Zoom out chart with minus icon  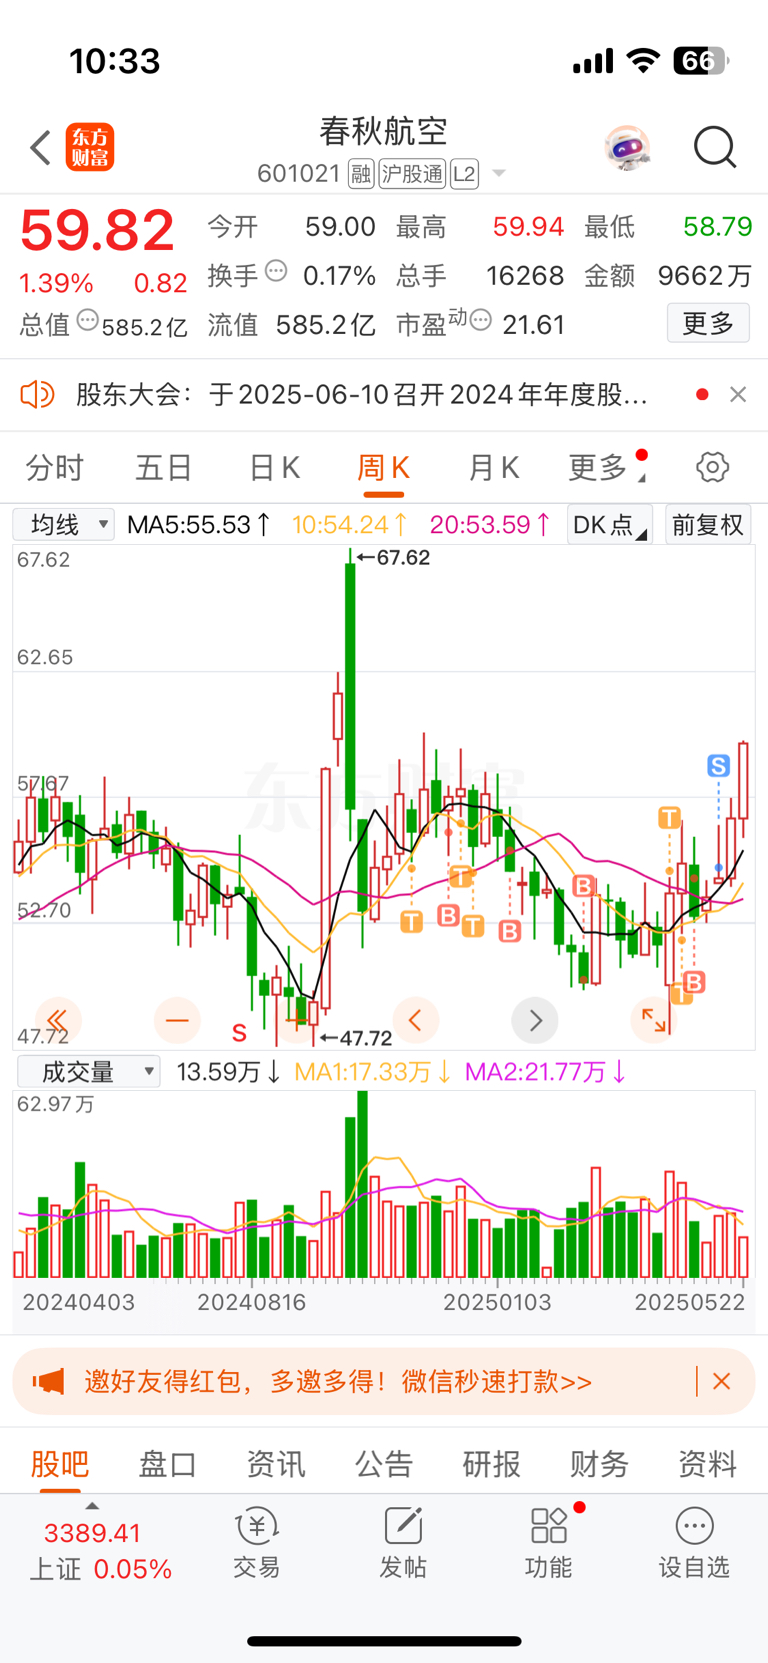[x=177, y=1020]
